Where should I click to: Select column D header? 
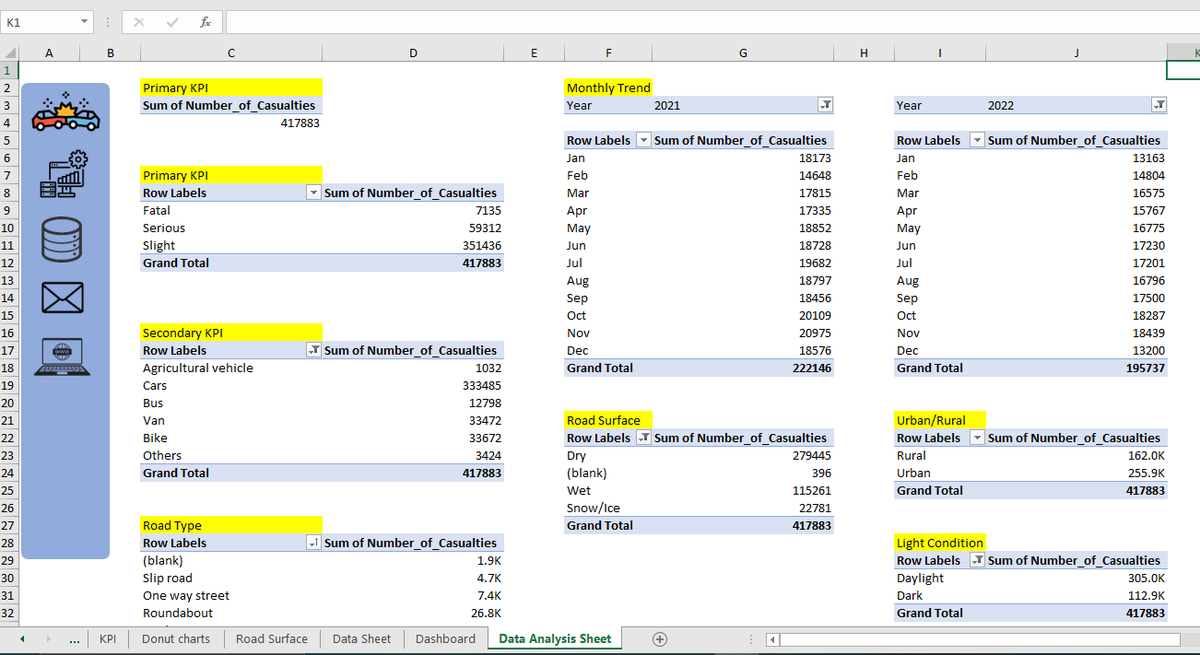[412, 52]
